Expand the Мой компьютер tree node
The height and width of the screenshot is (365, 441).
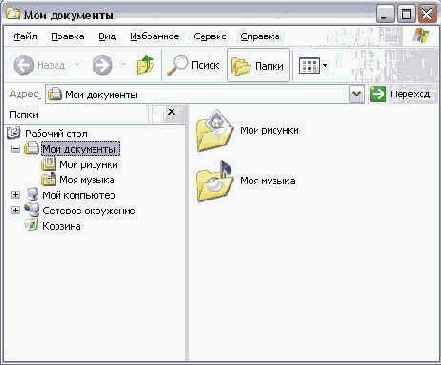(15, 195)
